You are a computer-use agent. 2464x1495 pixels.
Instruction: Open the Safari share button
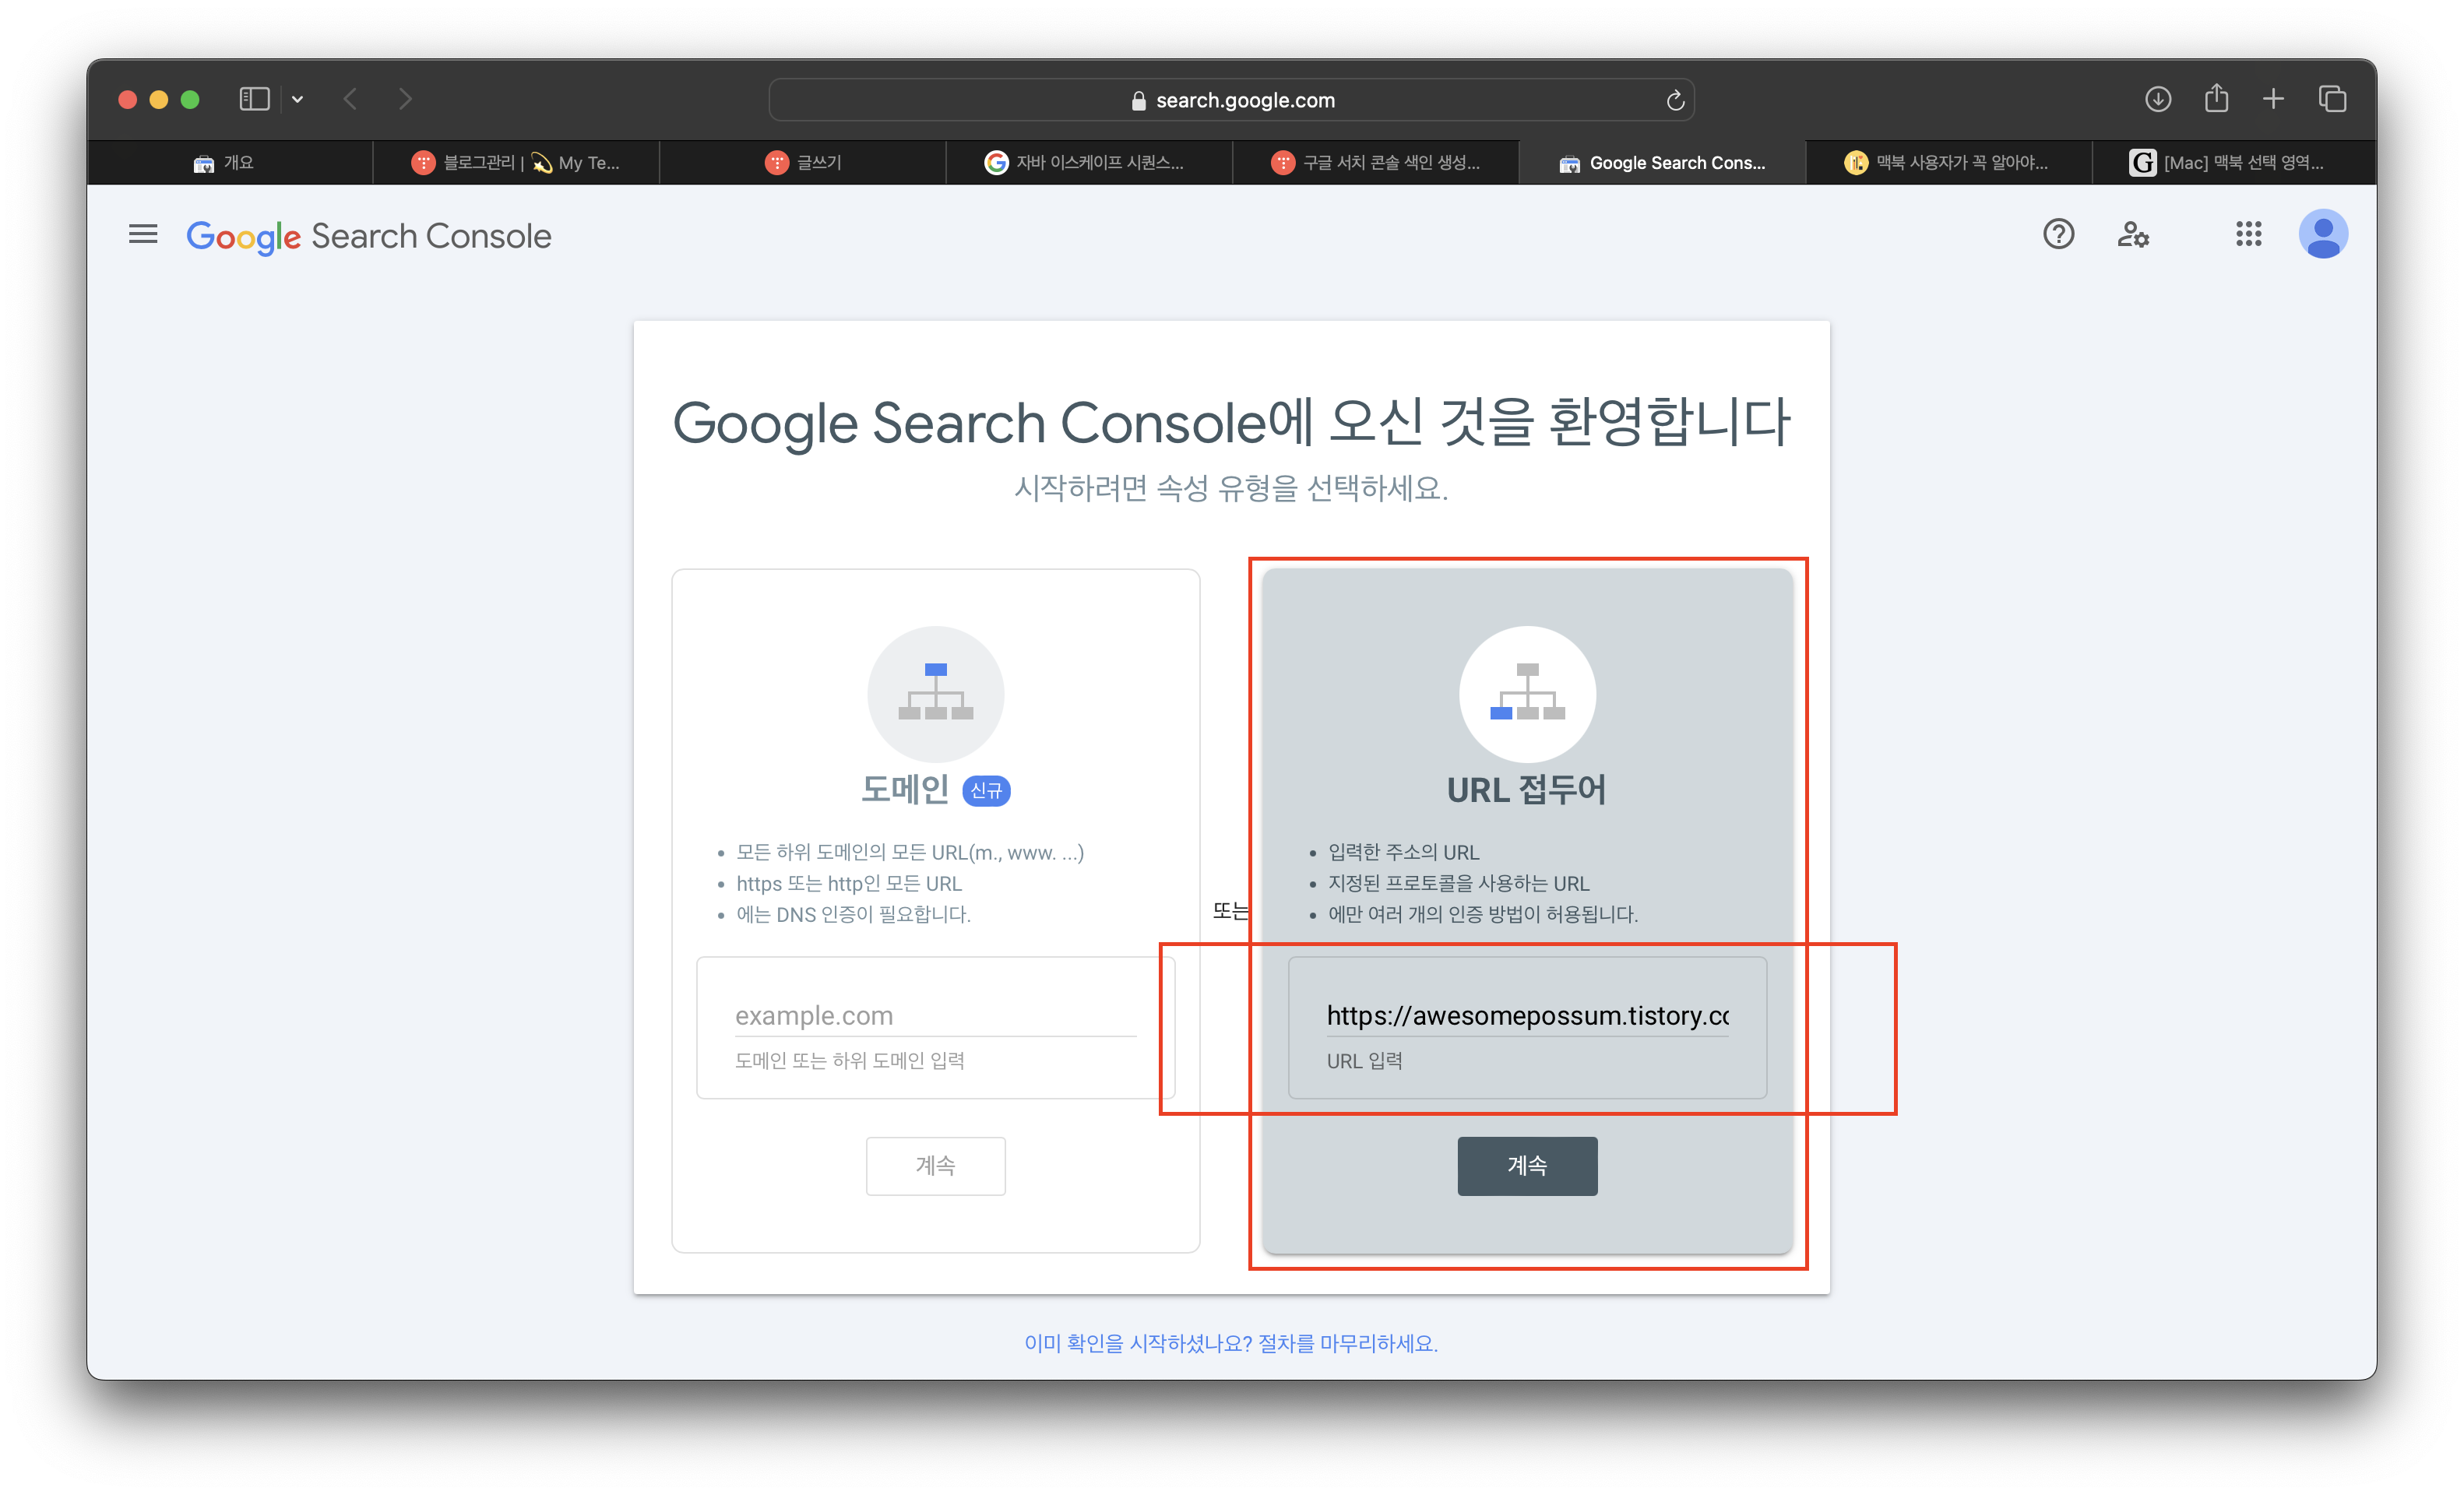(x=2216, y=98)
